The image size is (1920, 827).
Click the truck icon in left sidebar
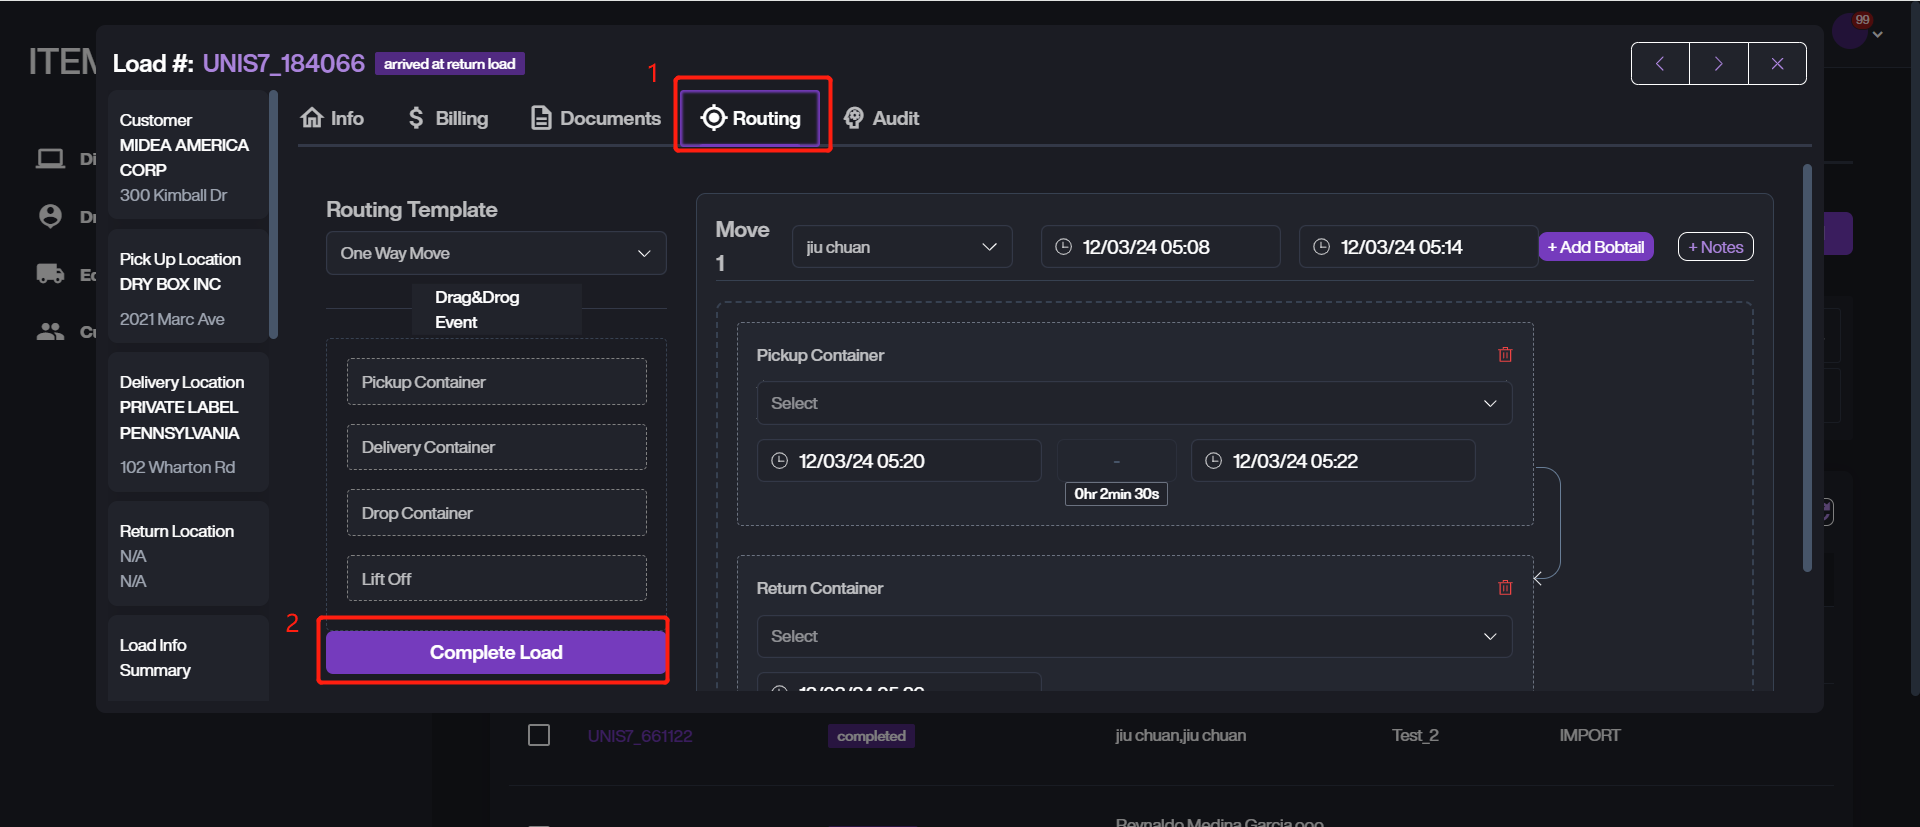(50, 274)
